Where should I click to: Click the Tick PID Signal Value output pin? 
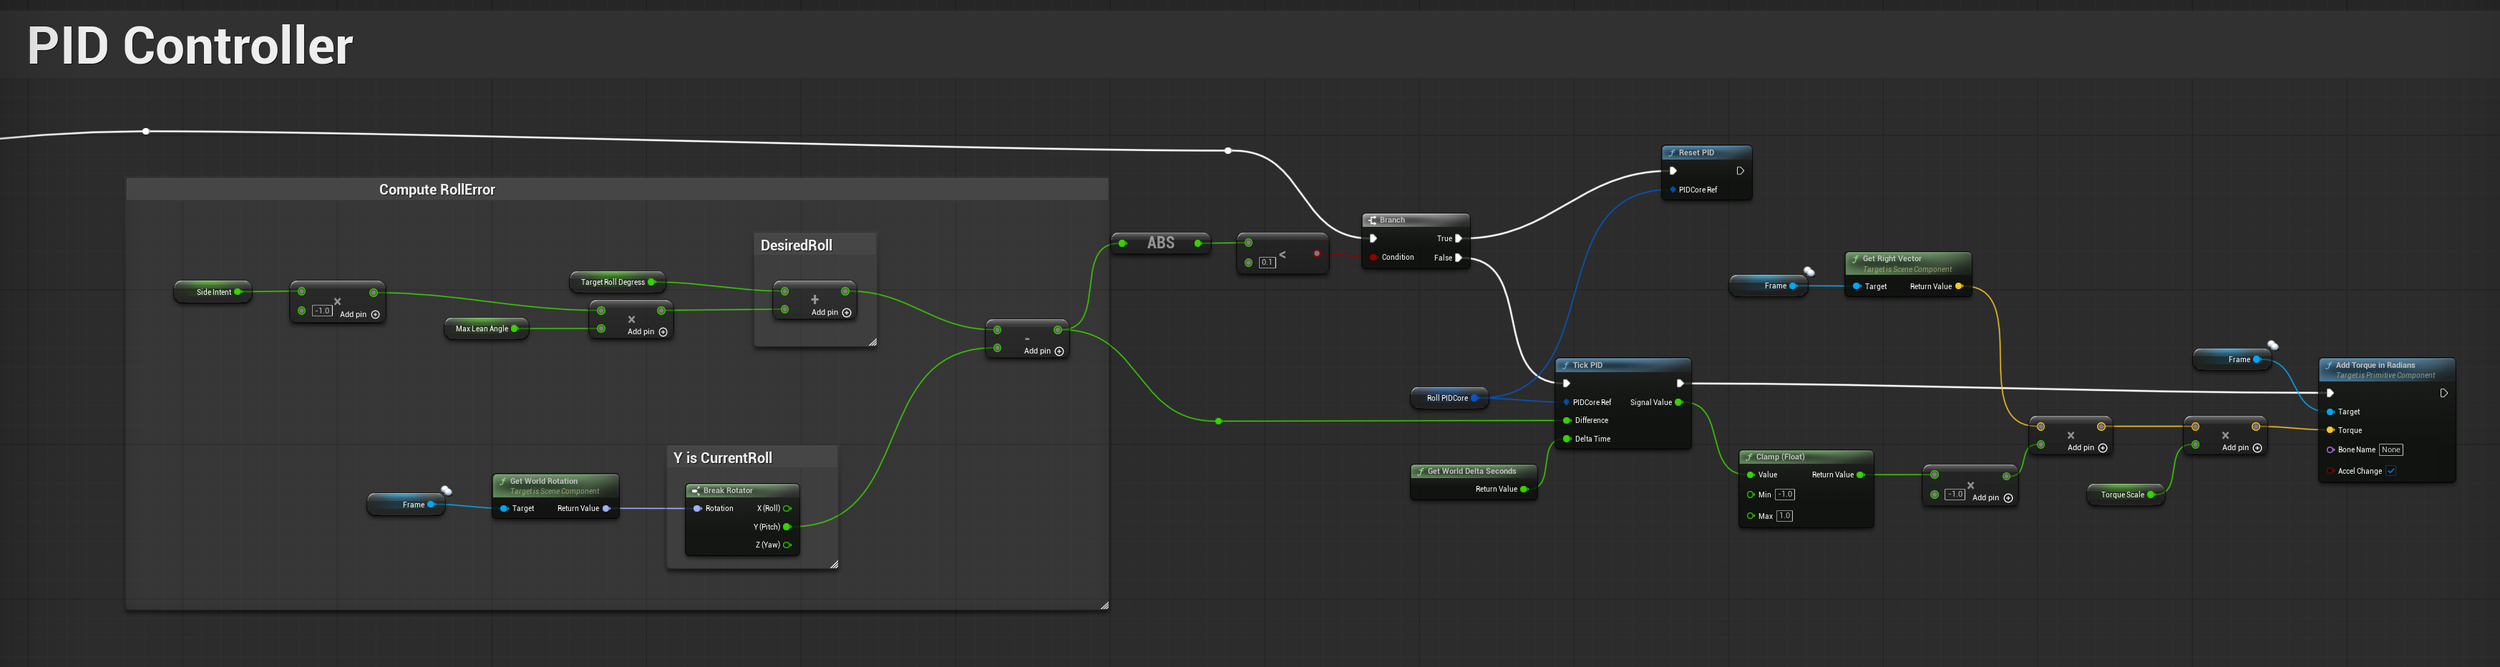[x=1679, y=402]
